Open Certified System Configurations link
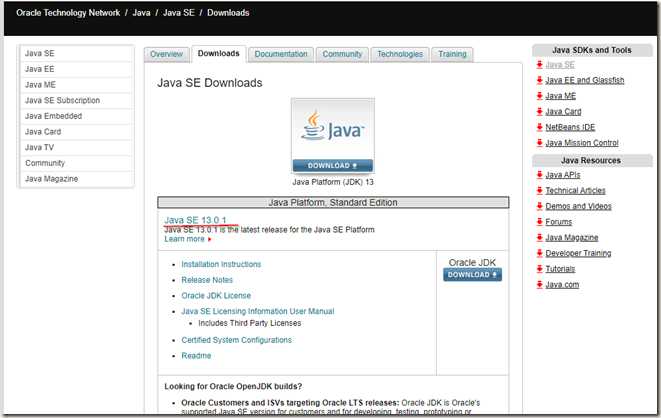 coord(236,340)
